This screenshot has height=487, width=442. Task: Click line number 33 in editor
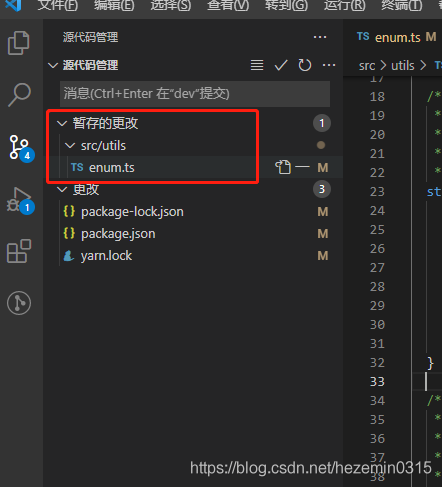tap(377, 382)
